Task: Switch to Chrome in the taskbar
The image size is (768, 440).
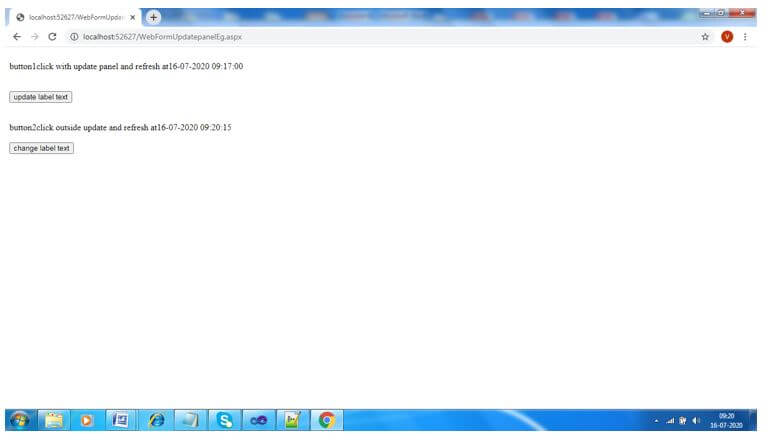Action: pyautogui.click(x=327, y=420)
